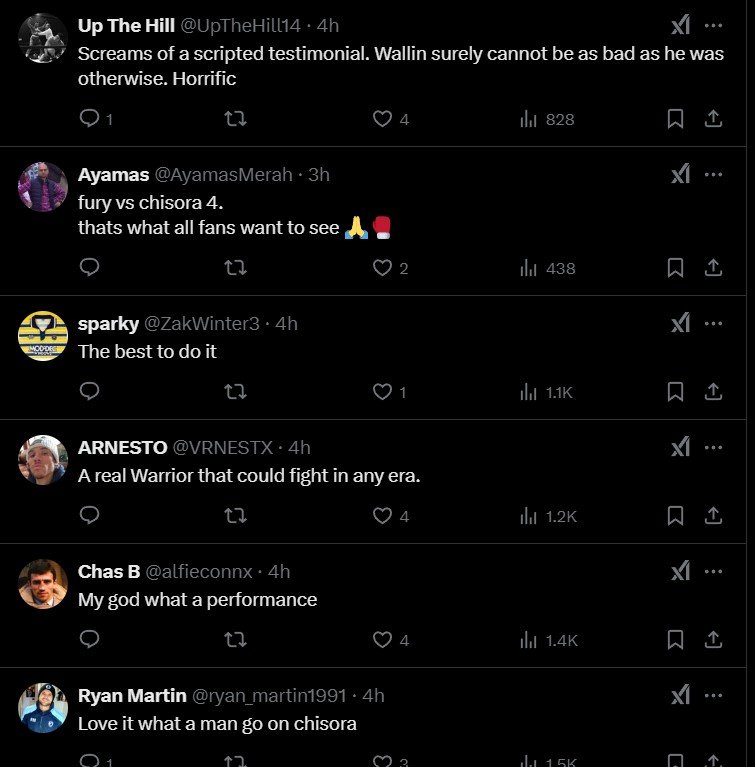Screen dimensions: 755x767
Task: Bookmark Chas B's post
Action: tap(675, 640)
